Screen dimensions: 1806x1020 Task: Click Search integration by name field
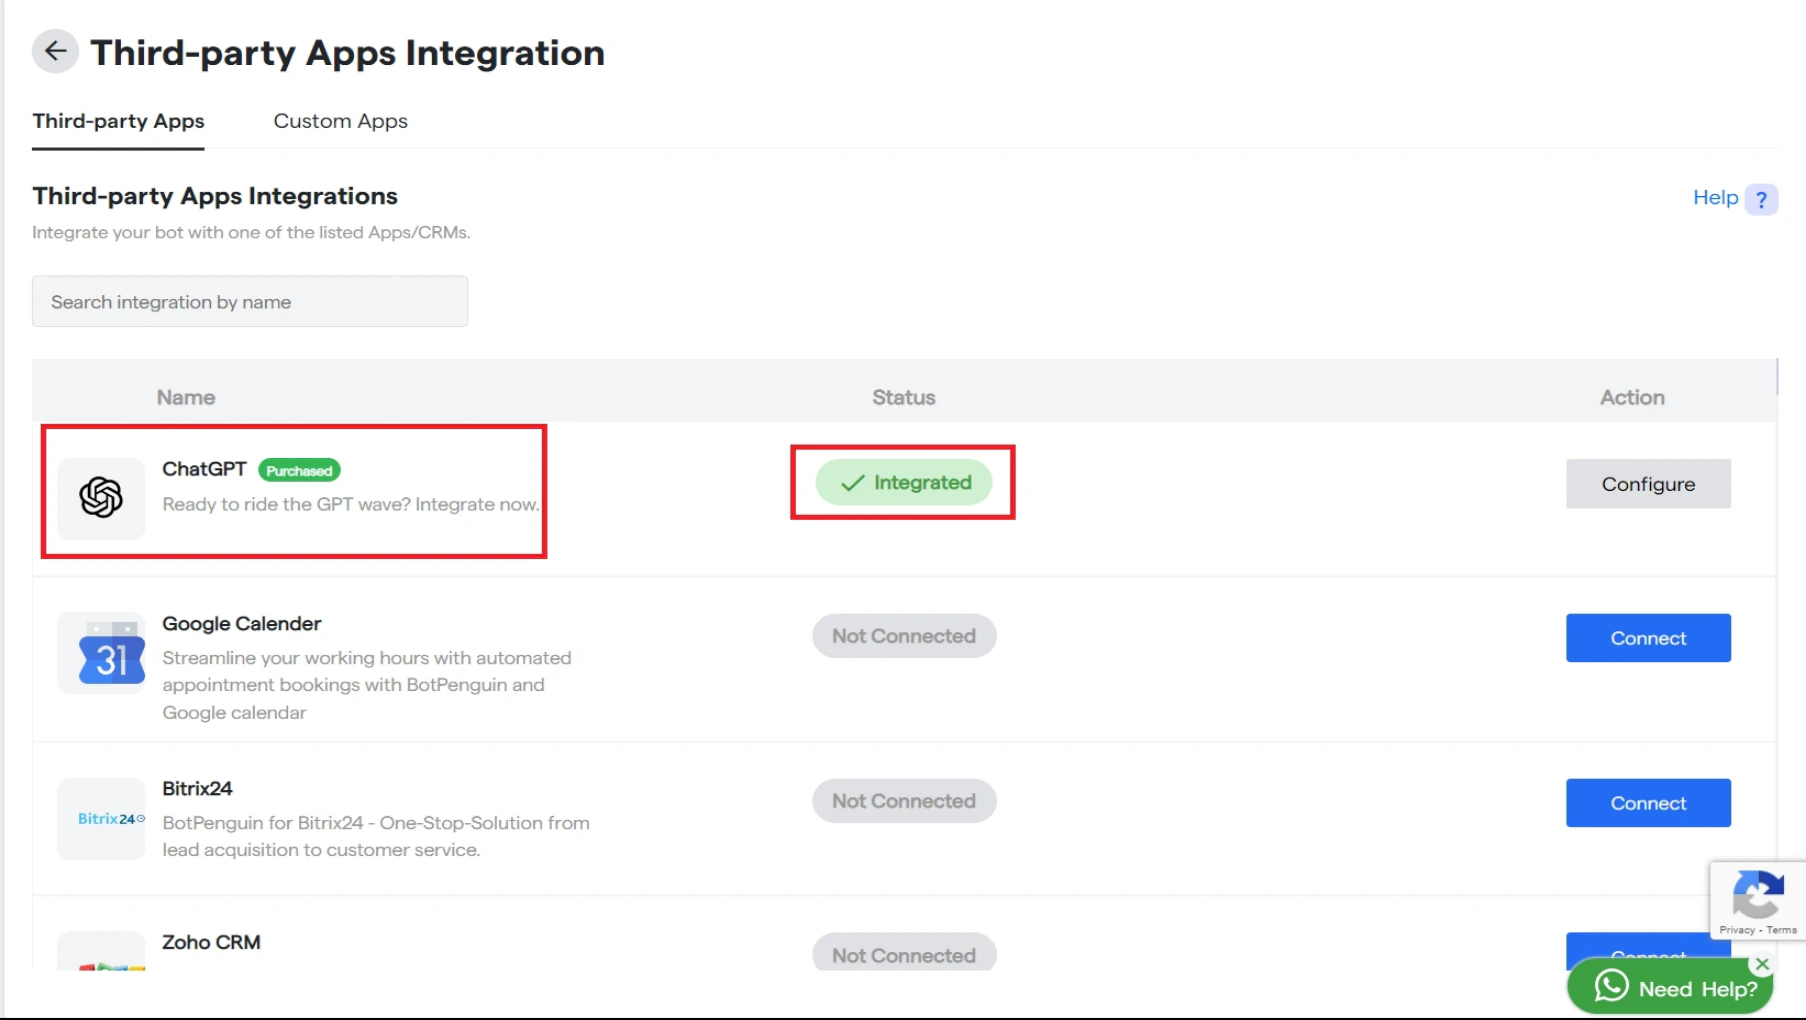point(250,301)
